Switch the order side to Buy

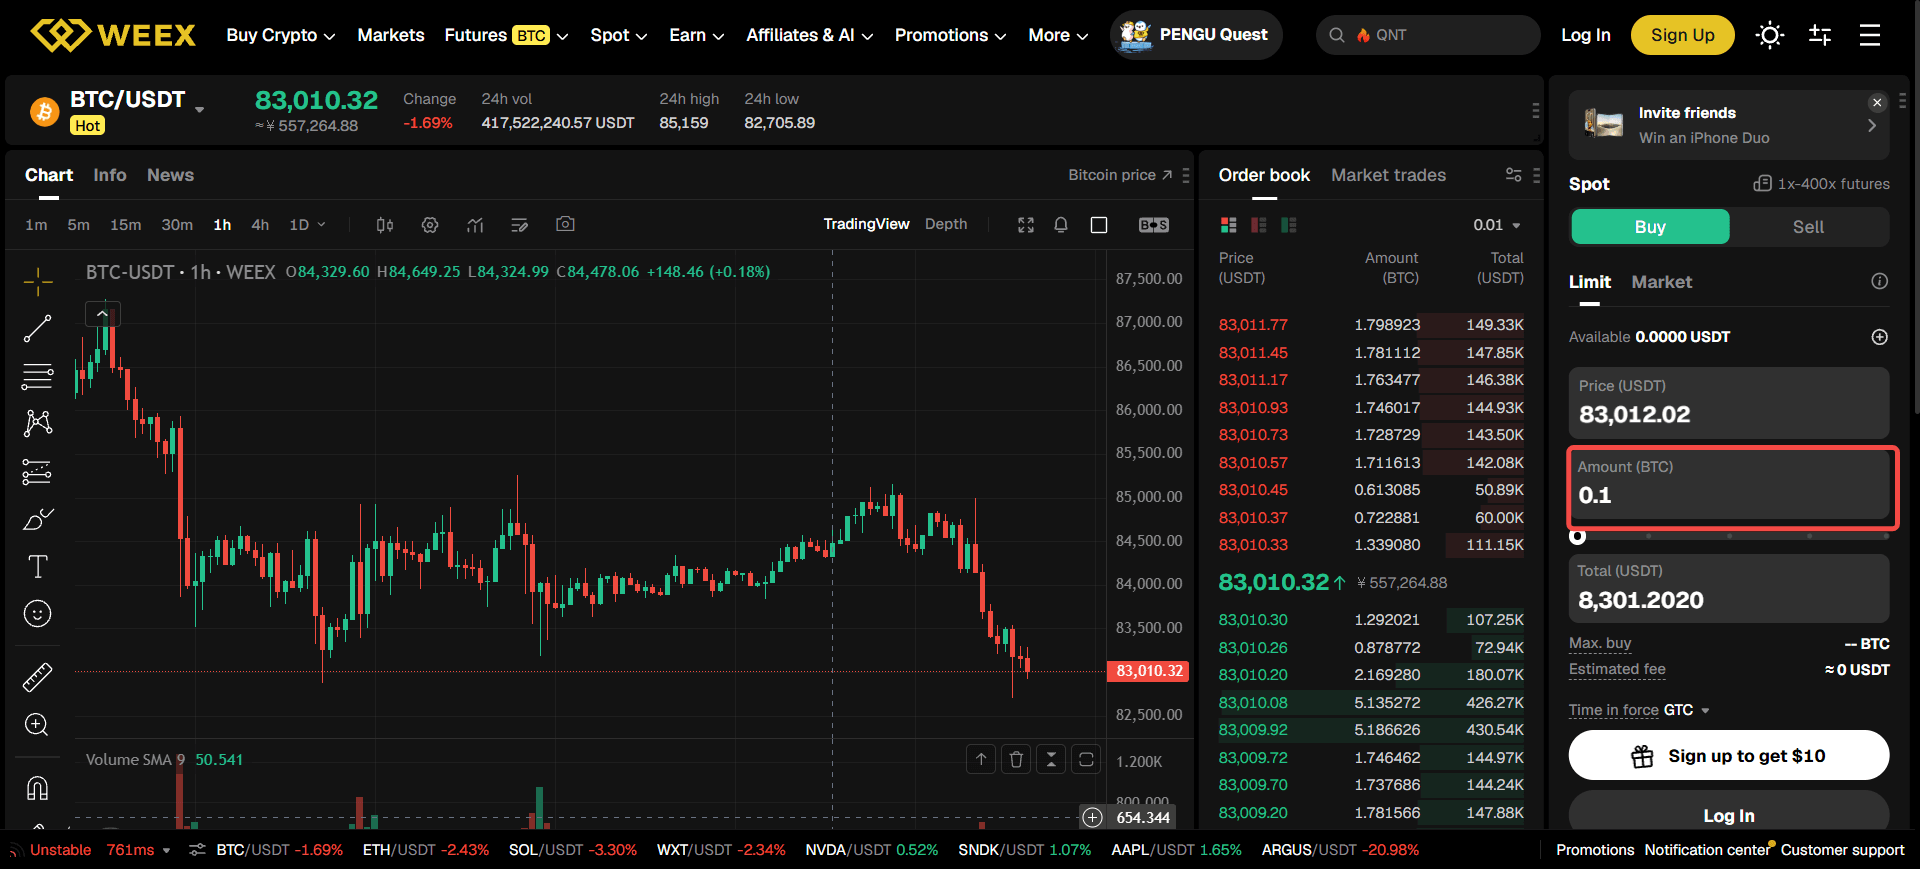1650,227
